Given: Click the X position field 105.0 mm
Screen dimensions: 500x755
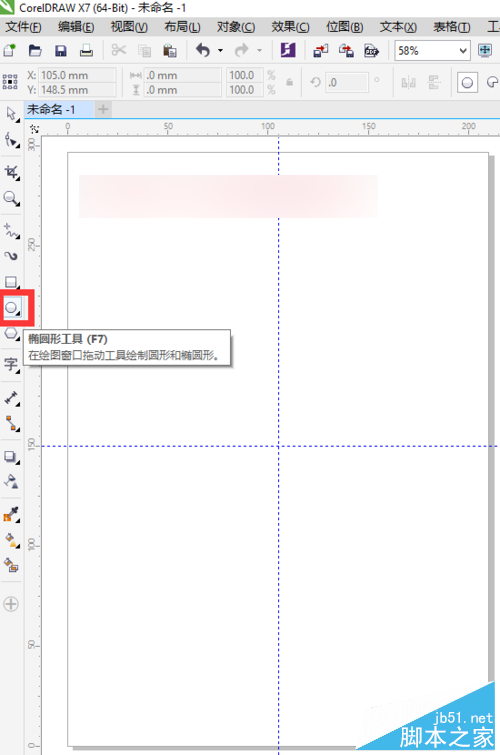Looking at the screenshot, I should pyautogui.click(x=77, y=75).
